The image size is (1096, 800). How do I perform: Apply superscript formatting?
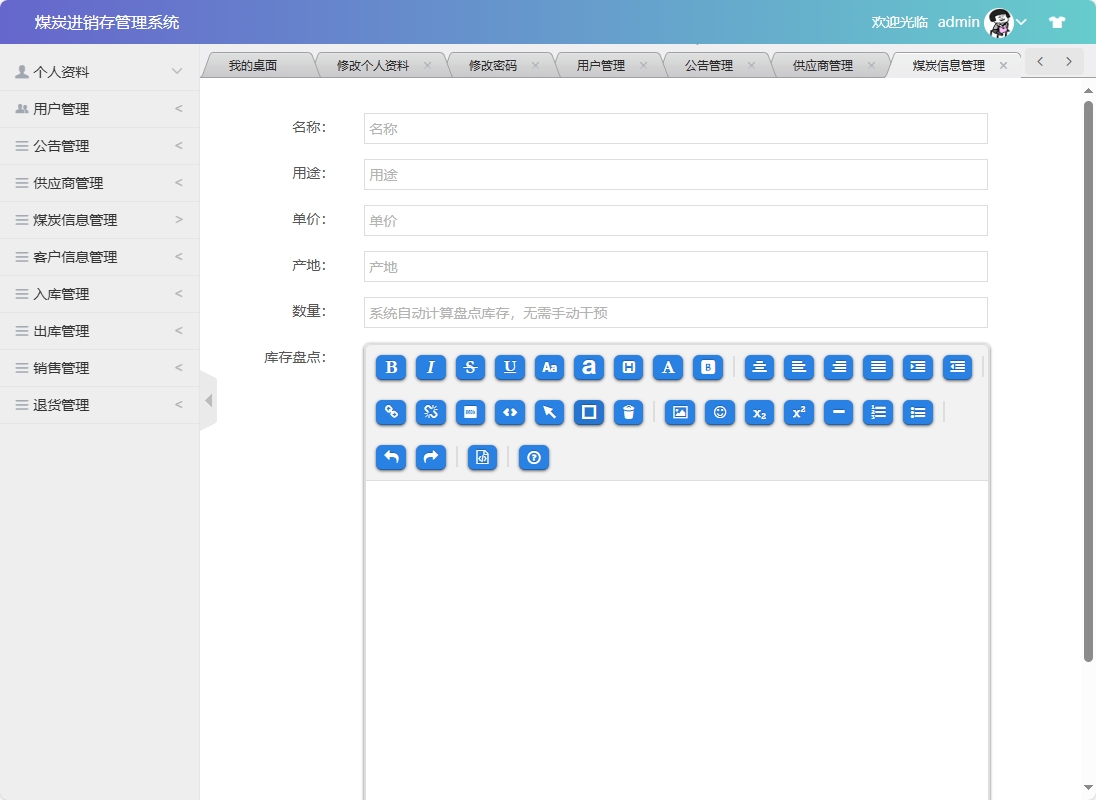tap(798, 411)
